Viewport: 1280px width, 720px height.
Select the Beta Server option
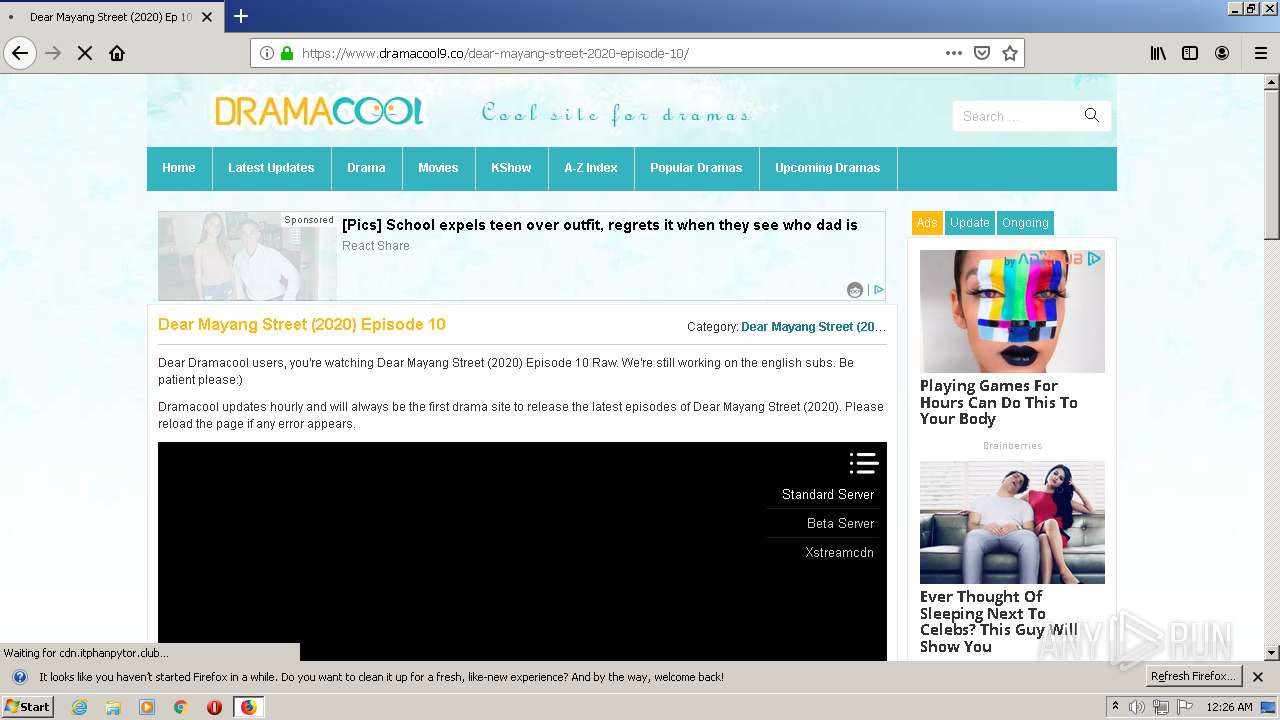point(840,524)
